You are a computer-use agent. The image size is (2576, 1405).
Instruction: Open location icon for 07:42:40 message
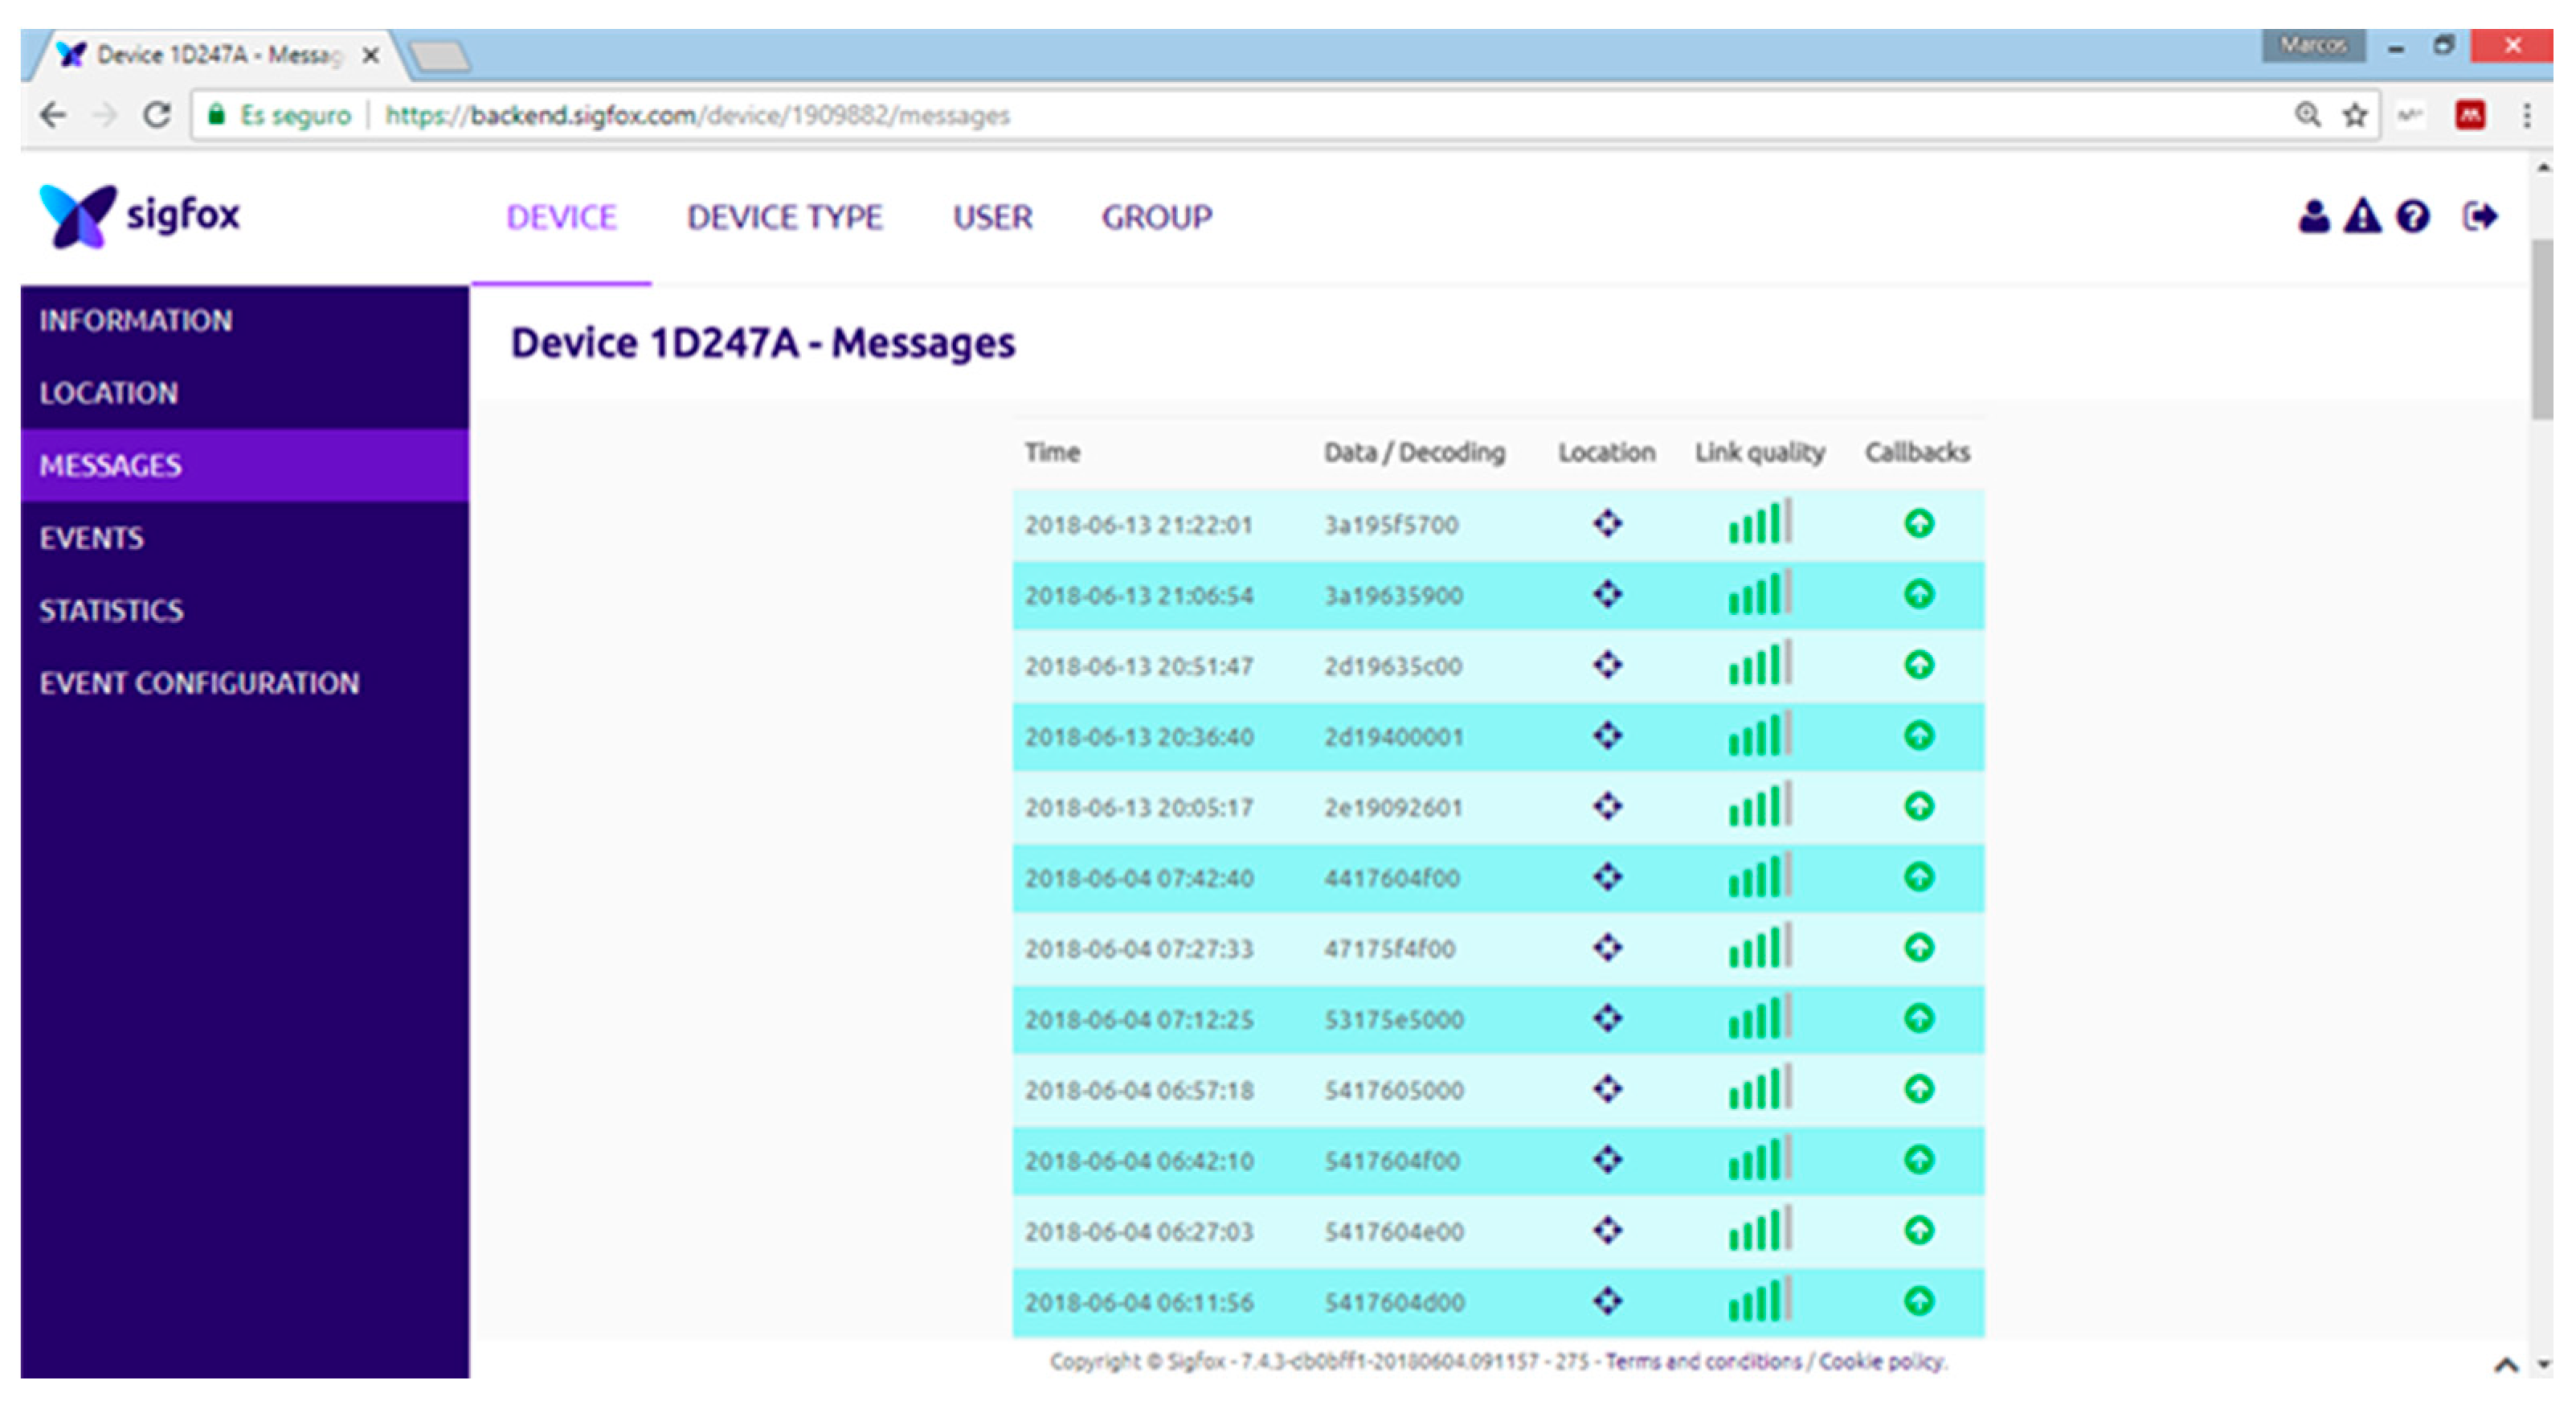pos(1607,877)
